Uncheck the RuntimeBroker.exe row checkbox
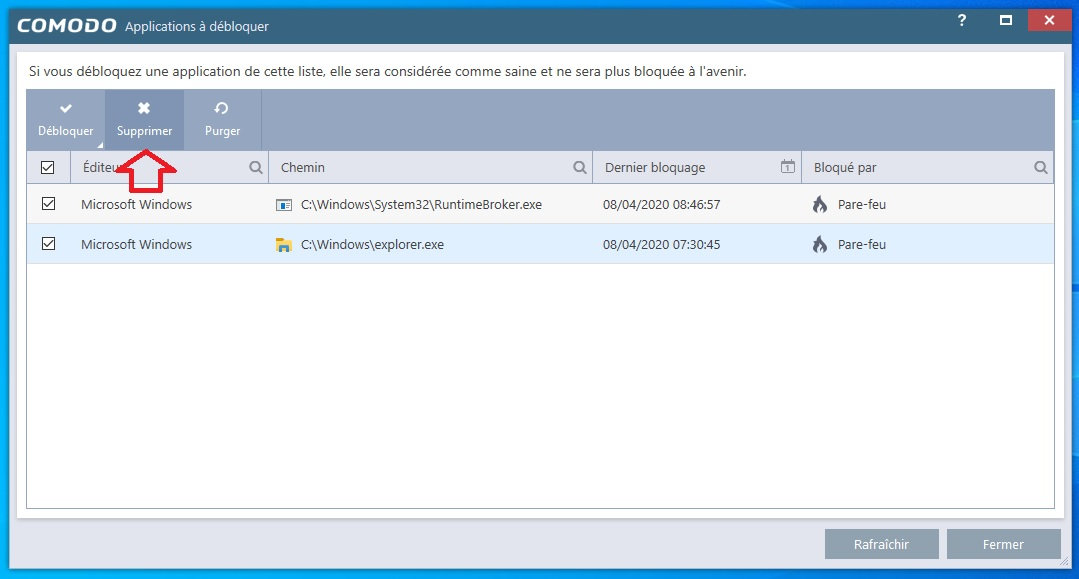This screenshot has height=579, width=1079. click(x=48, y=204)
